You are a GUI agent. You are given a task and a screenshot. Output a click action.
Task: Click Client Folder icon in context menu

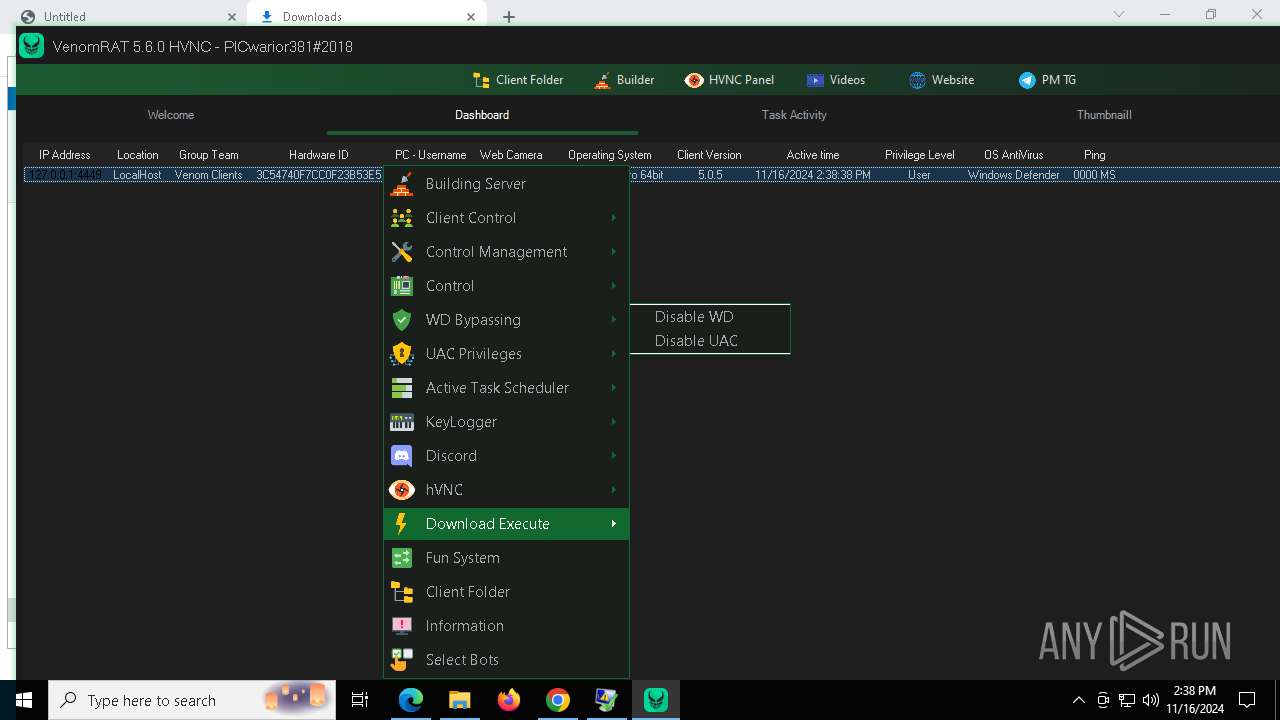[x=401, y=592]
